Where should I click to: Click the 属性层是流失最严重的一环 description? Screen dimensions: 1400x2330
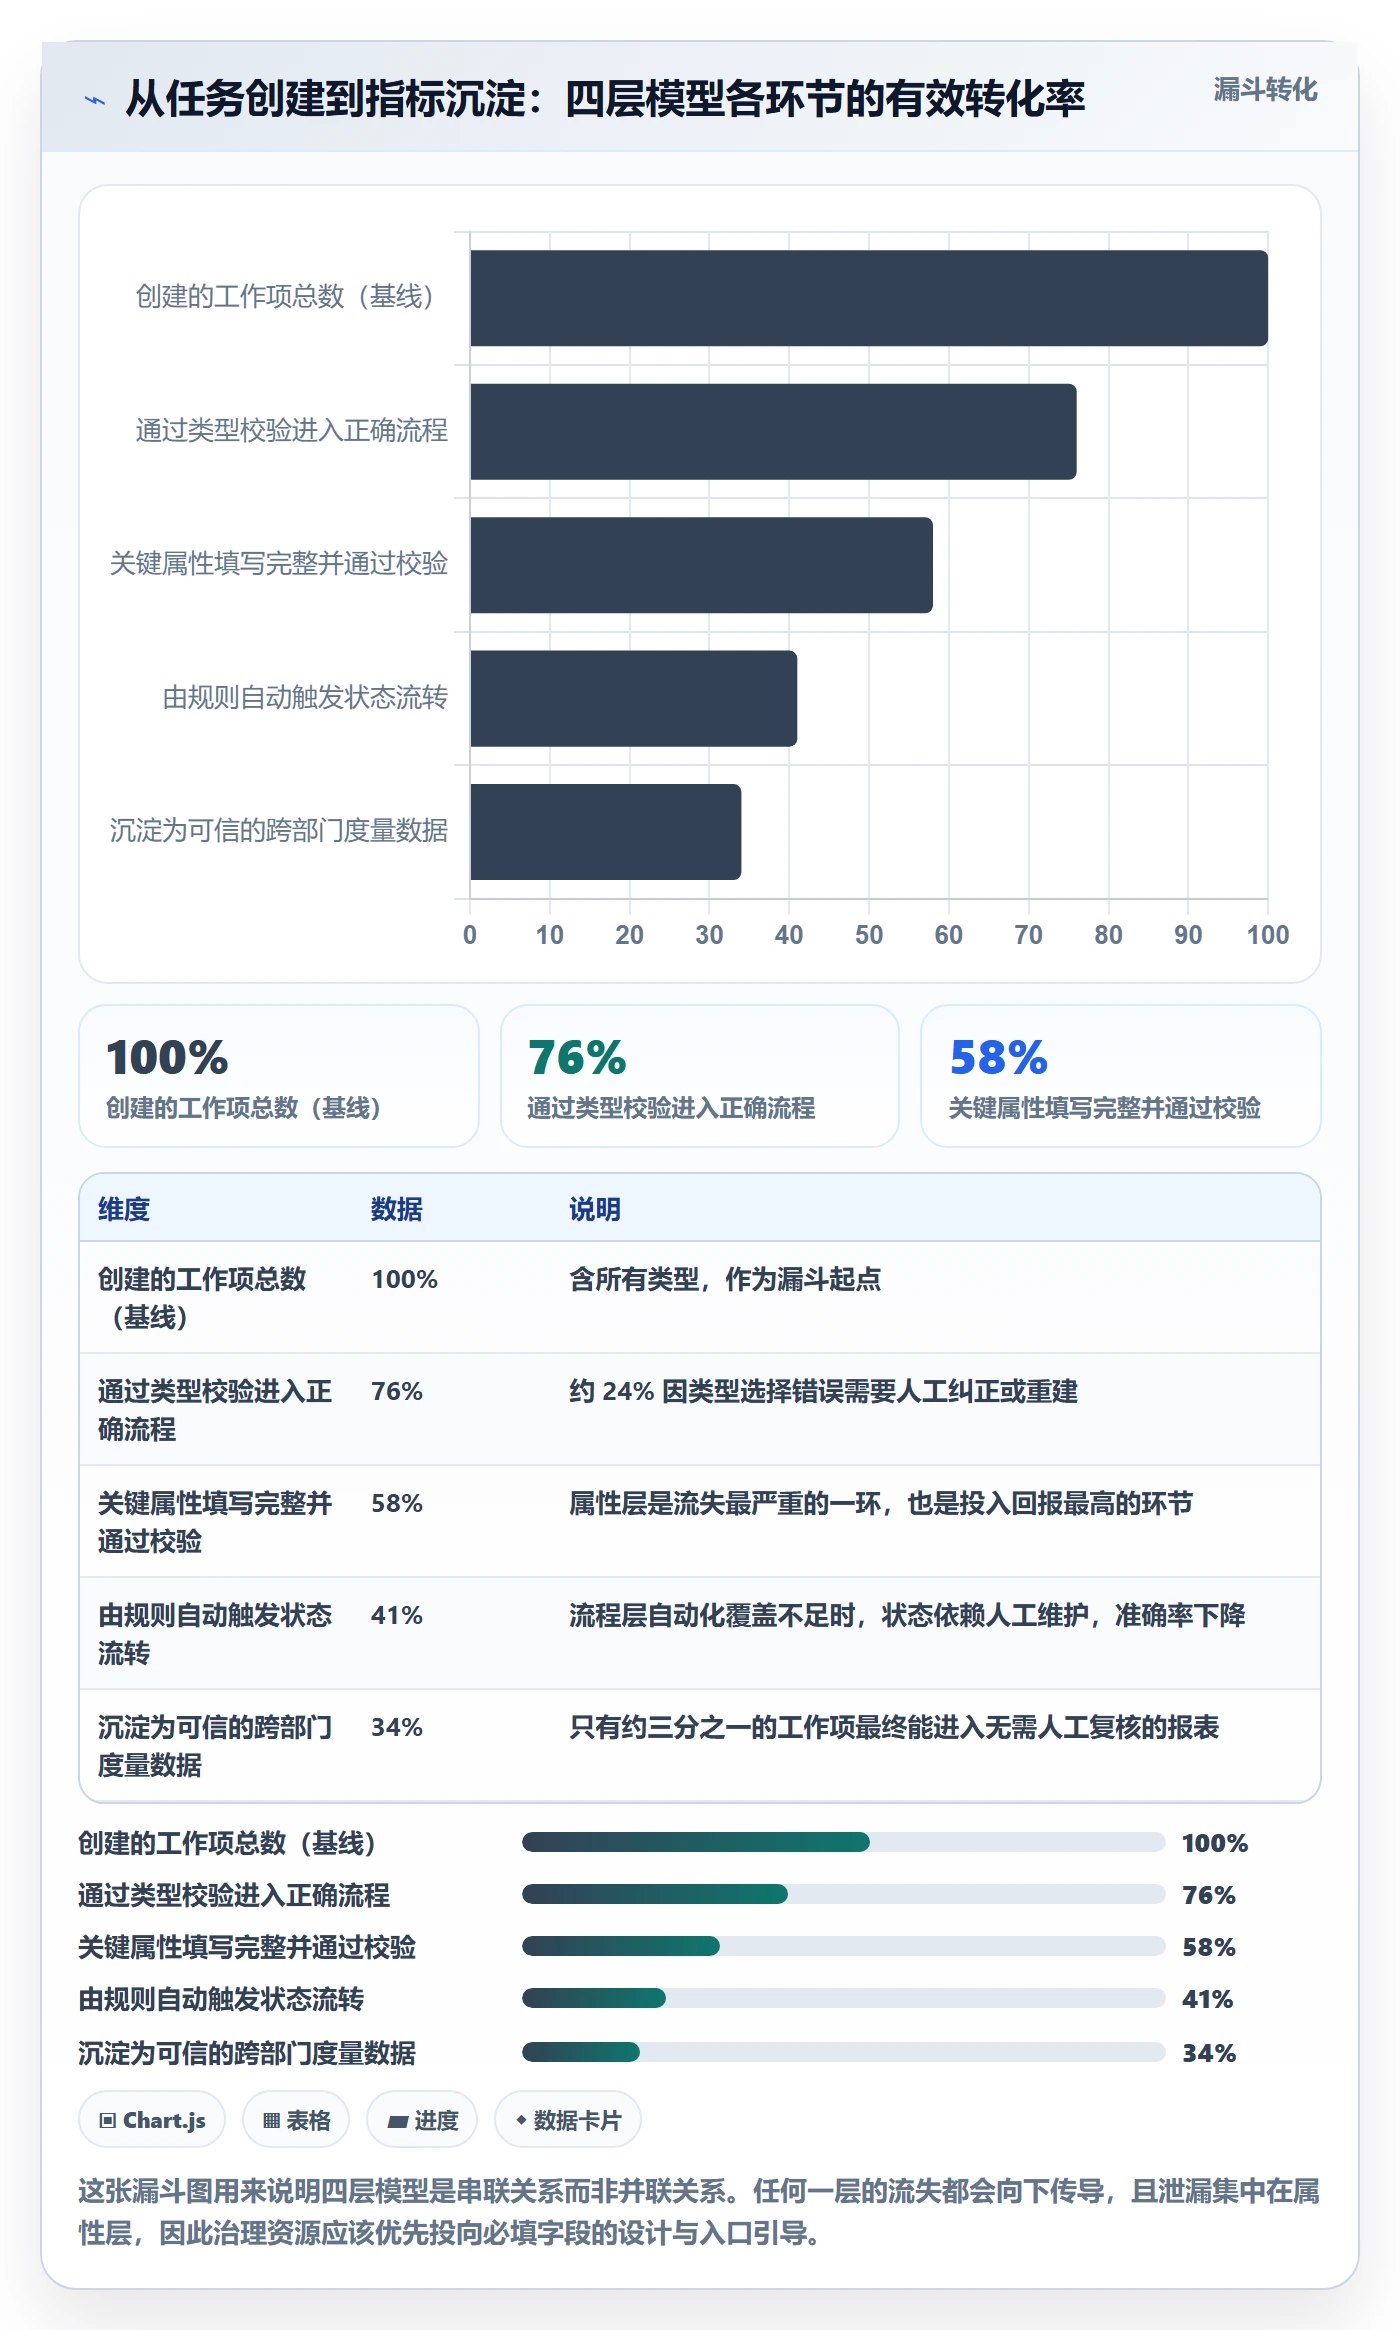881,1503
